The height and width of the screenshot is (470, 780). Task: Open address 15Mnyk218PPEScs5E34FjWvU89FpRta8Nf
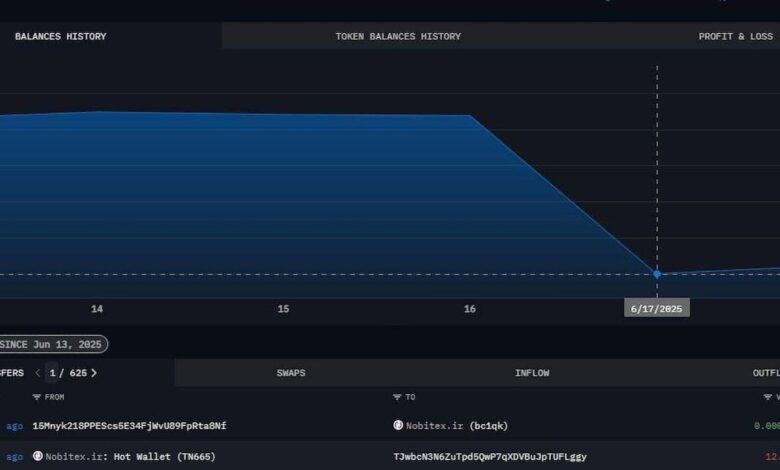point(129,426)
